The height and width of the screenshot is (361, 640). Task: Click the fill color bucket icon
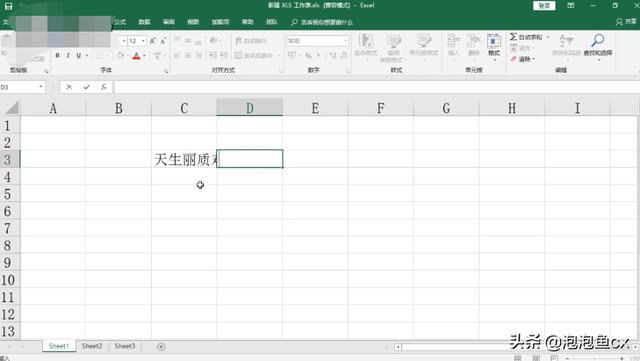click(120, 55)
